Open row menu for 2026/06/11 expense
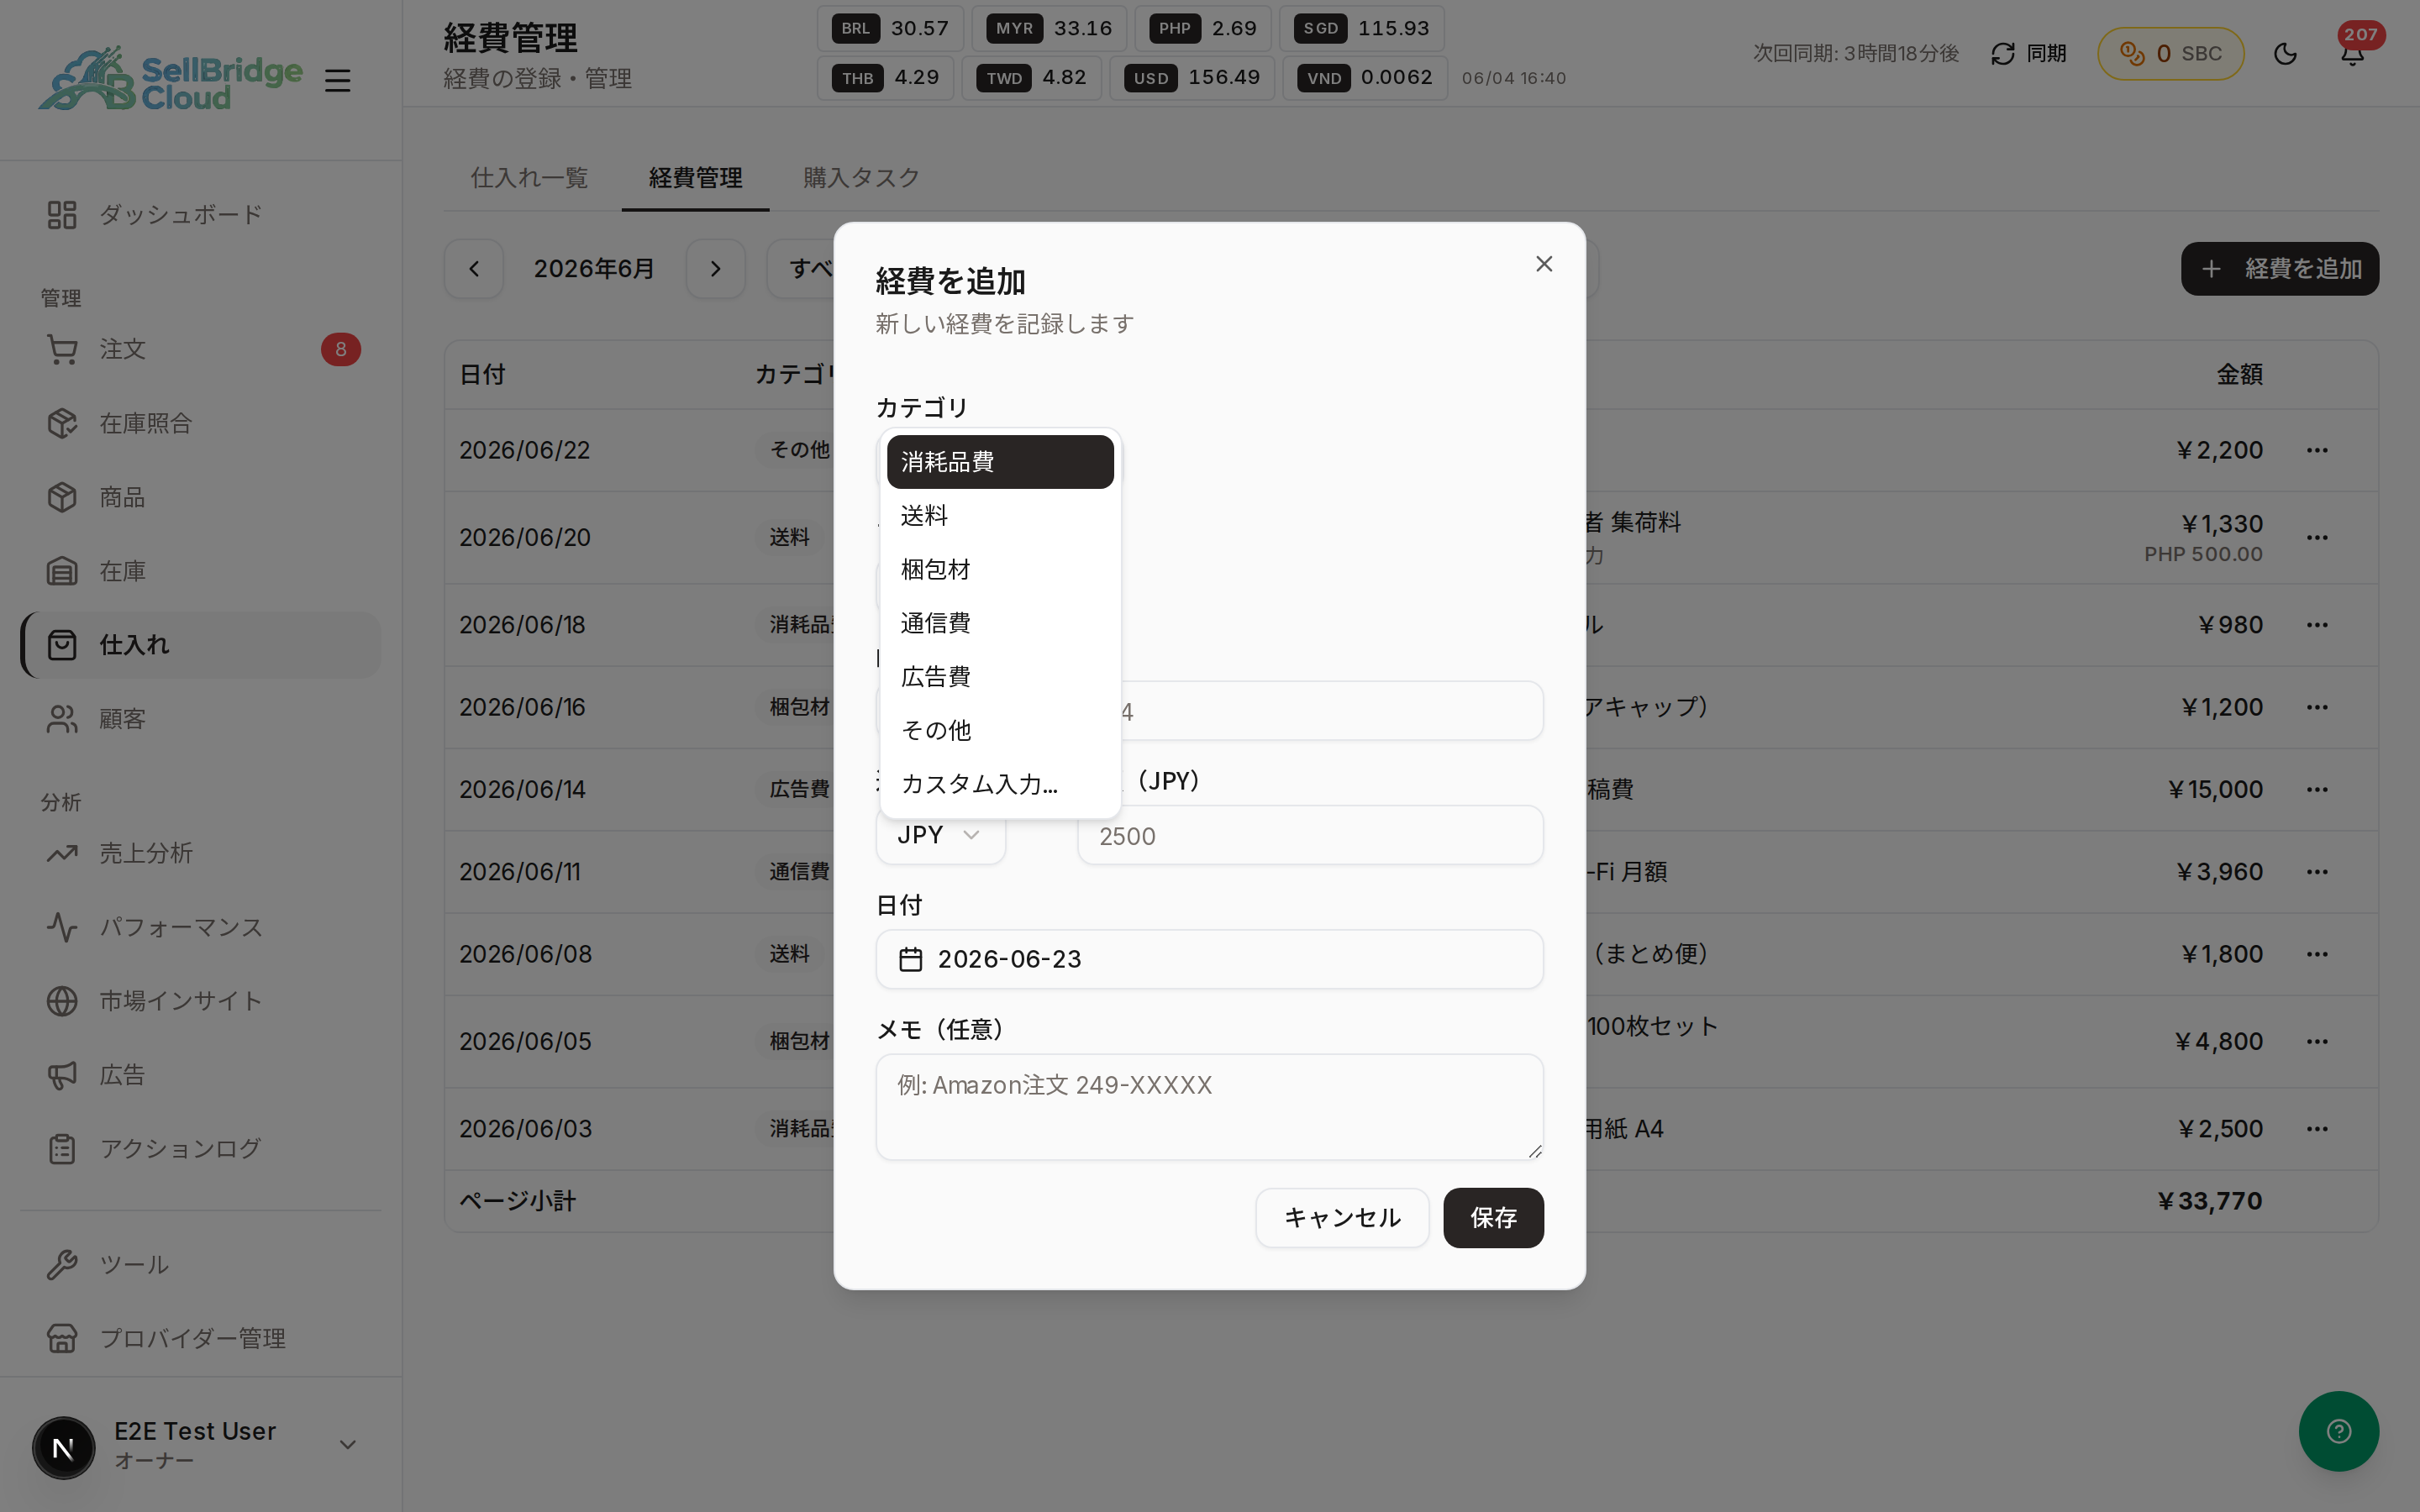The image size is (2420, 1512). (x=2317, y=872)
